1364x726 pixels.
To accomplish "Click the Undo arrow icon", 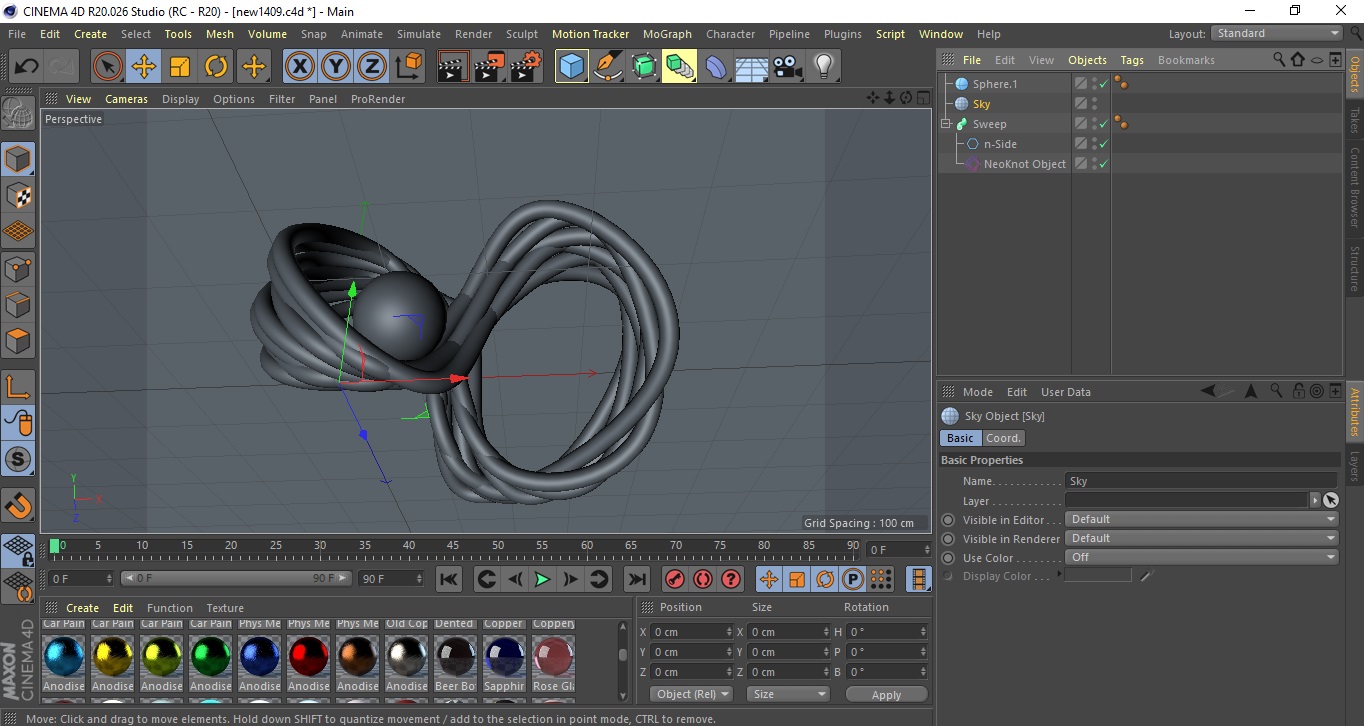I will [x=27, y=67].
